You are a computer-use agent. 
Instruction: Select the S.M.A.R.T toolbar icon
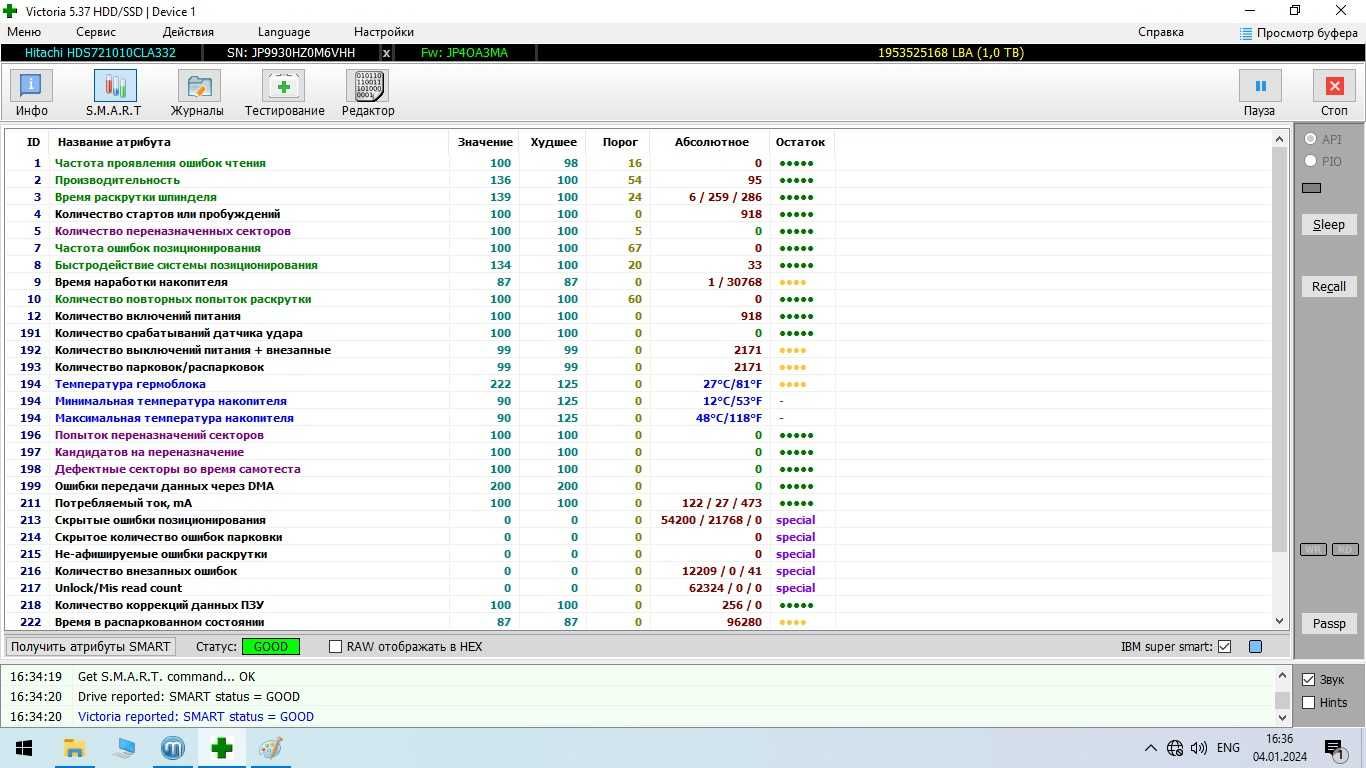114,94
